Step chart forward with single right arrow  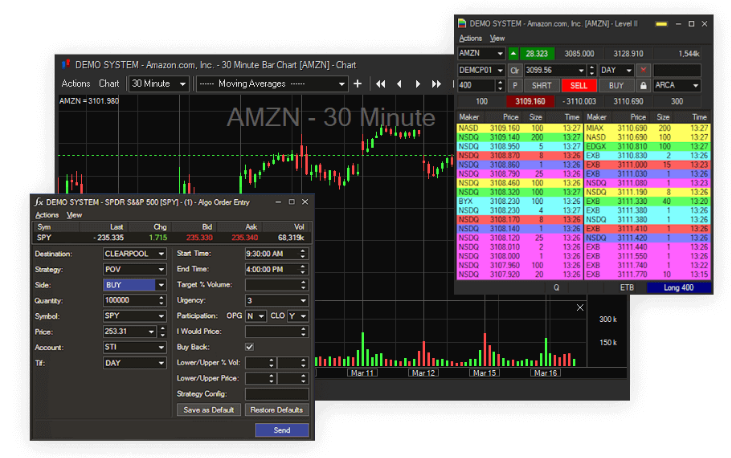pos(420,84)
